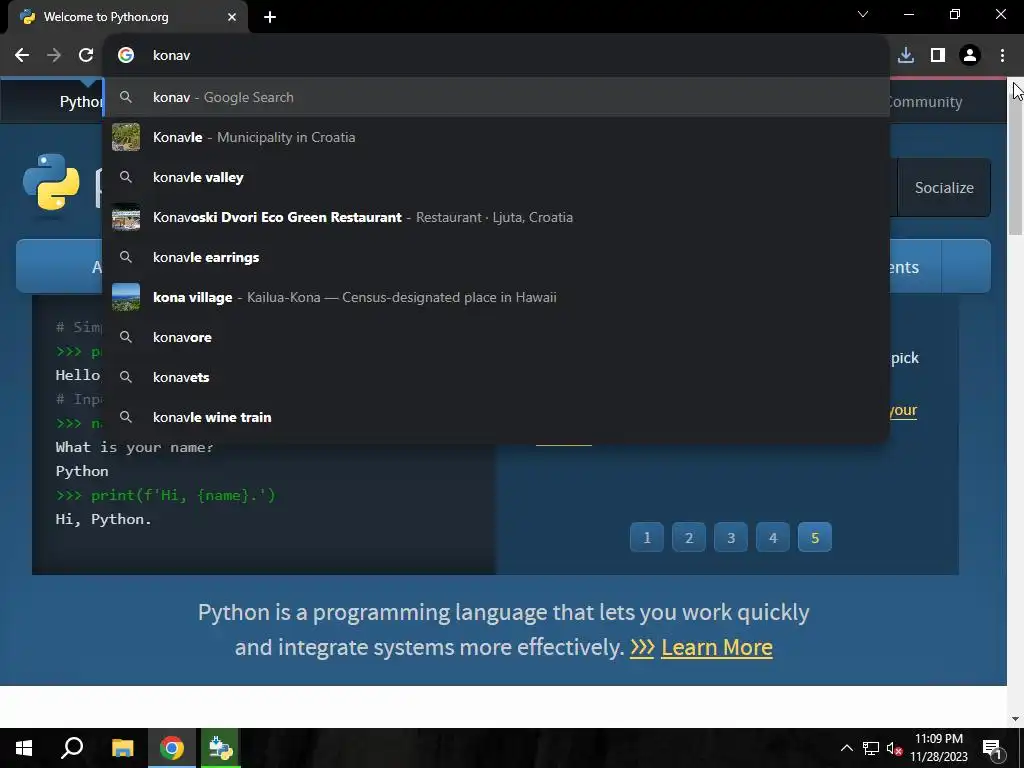Click the browser back arrow
1024x768 pixels.
click(22, 56)
